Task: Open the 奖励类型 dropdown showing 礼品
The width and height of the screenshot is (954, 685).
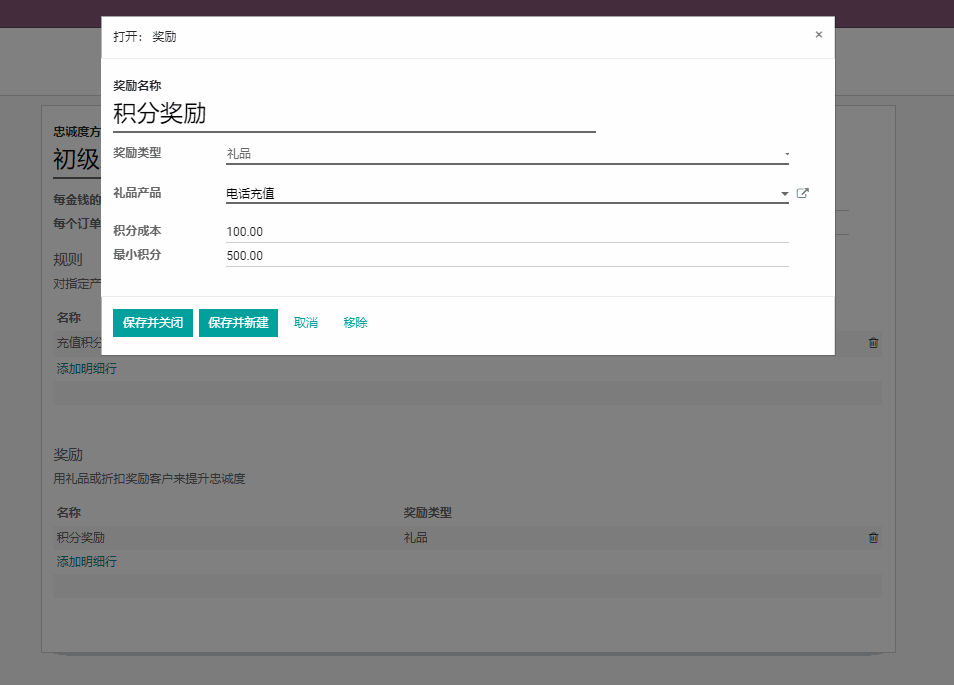Action: coord(507,154)
